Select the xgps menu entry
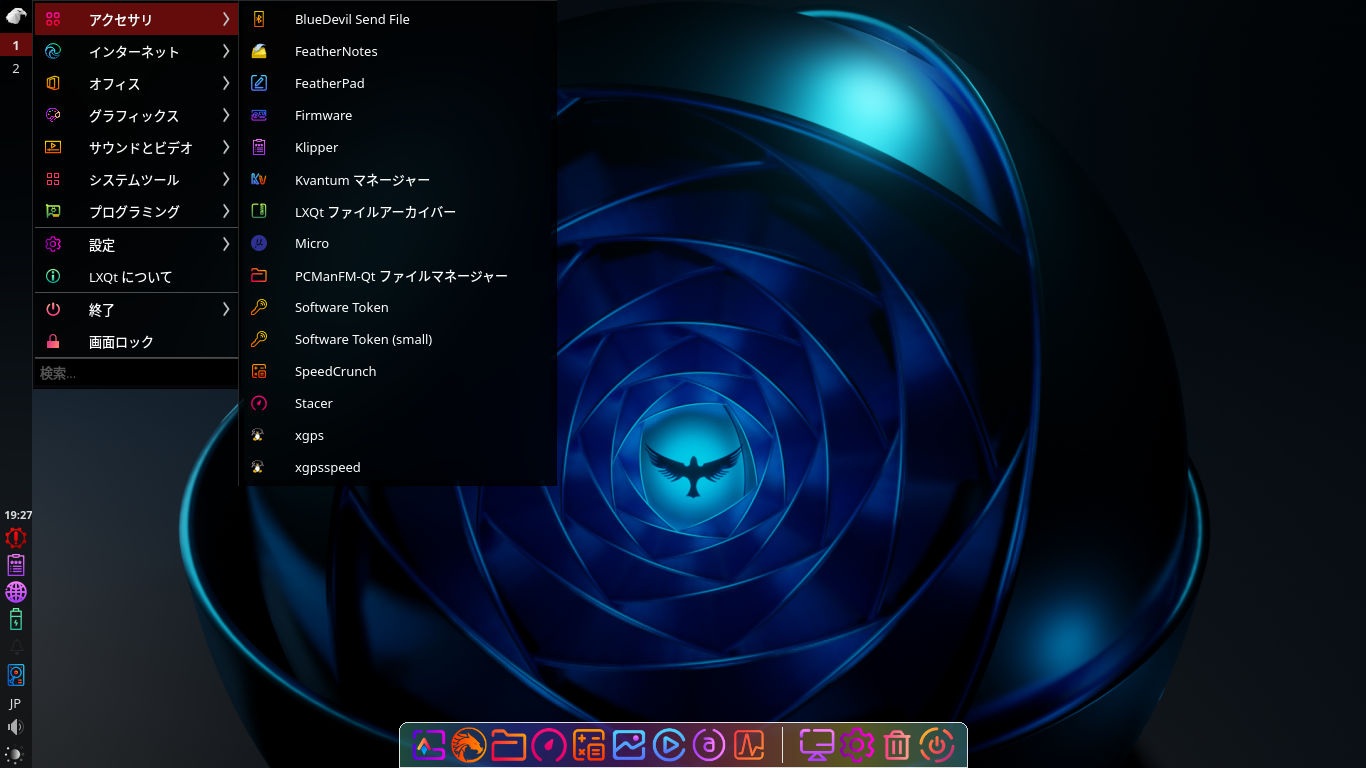Screen dimensions: 1366x768 tap(398, 435)
